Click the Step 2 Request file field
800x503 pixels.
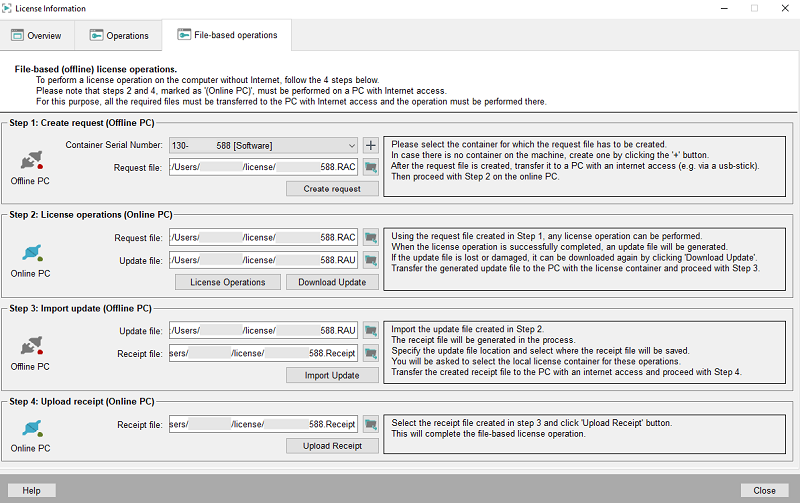(x=263, y=237)
